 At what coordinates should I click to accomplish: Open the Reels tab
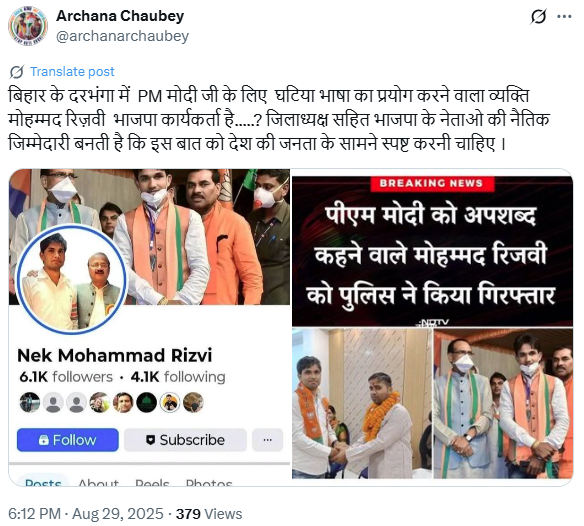coord(152,482)
